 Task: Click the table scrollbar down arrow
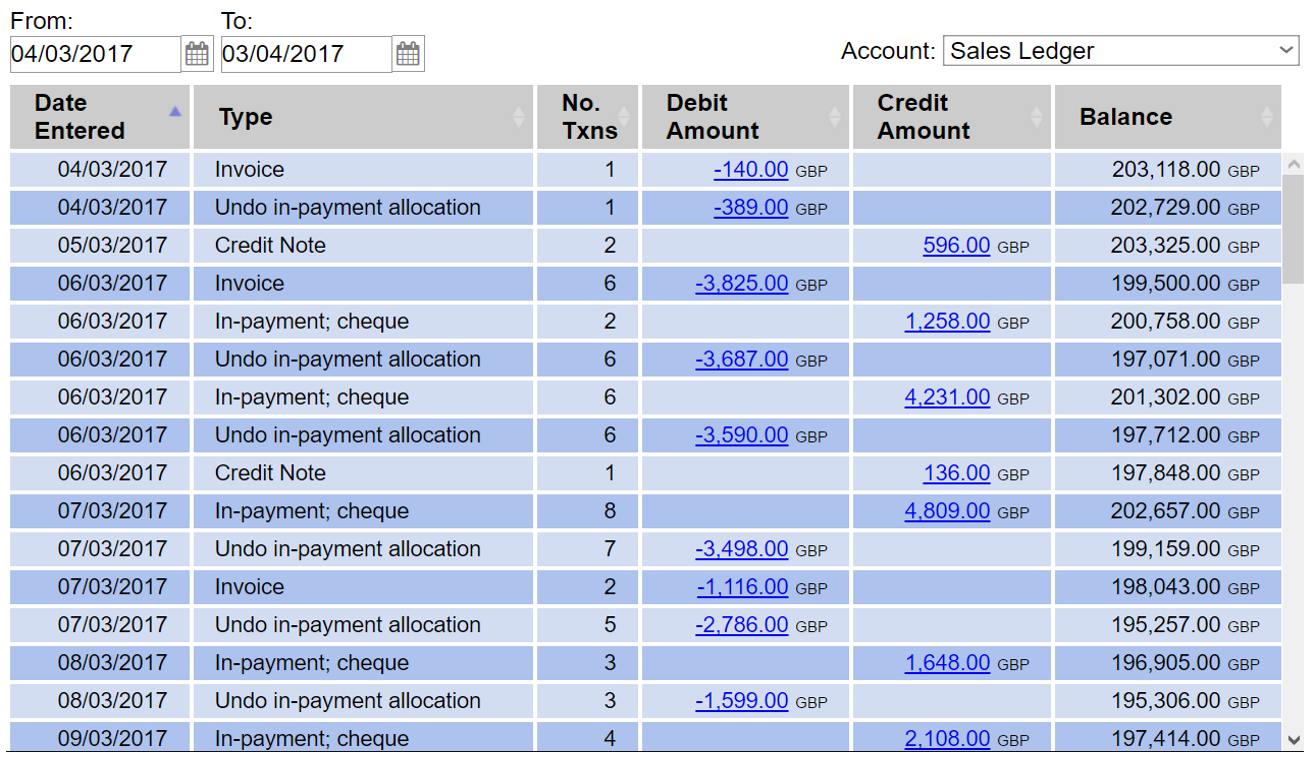tap(1293, 740)
